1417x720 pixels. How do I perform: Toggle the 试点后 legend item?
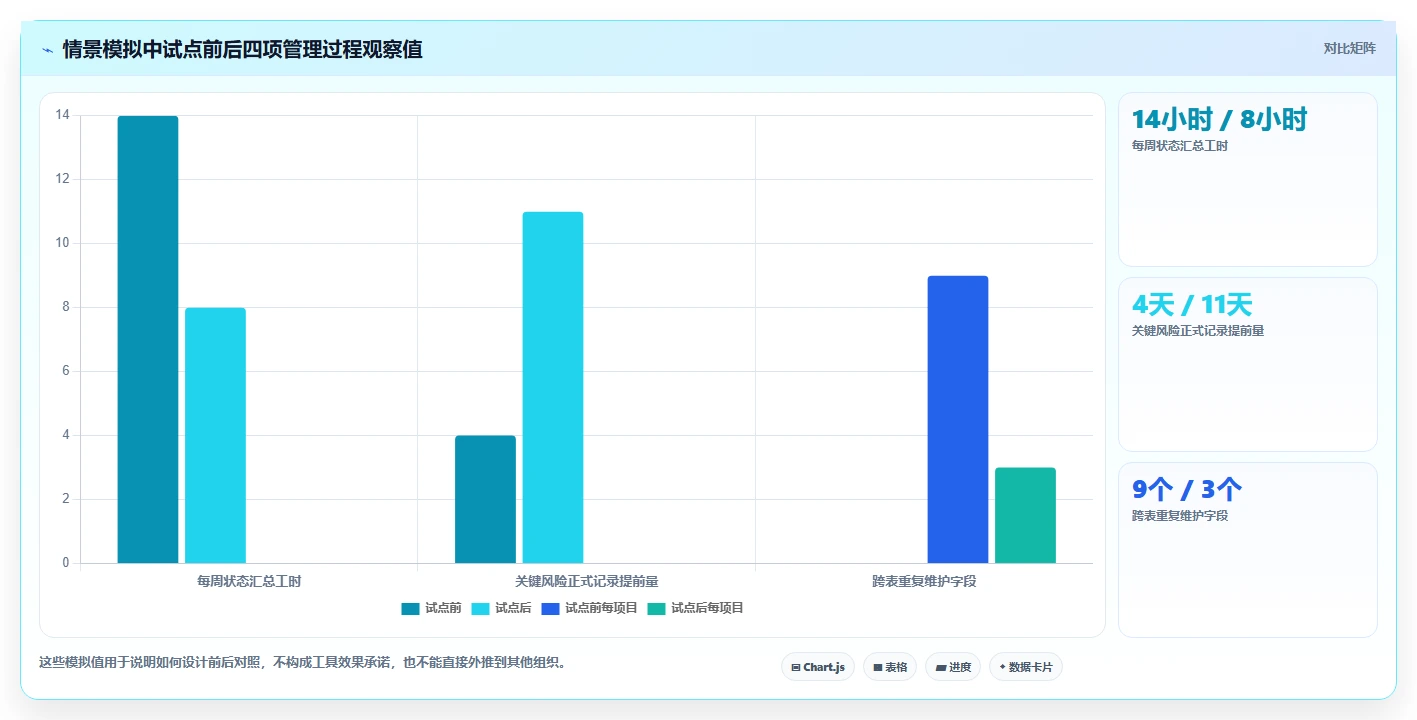(501, 608)
